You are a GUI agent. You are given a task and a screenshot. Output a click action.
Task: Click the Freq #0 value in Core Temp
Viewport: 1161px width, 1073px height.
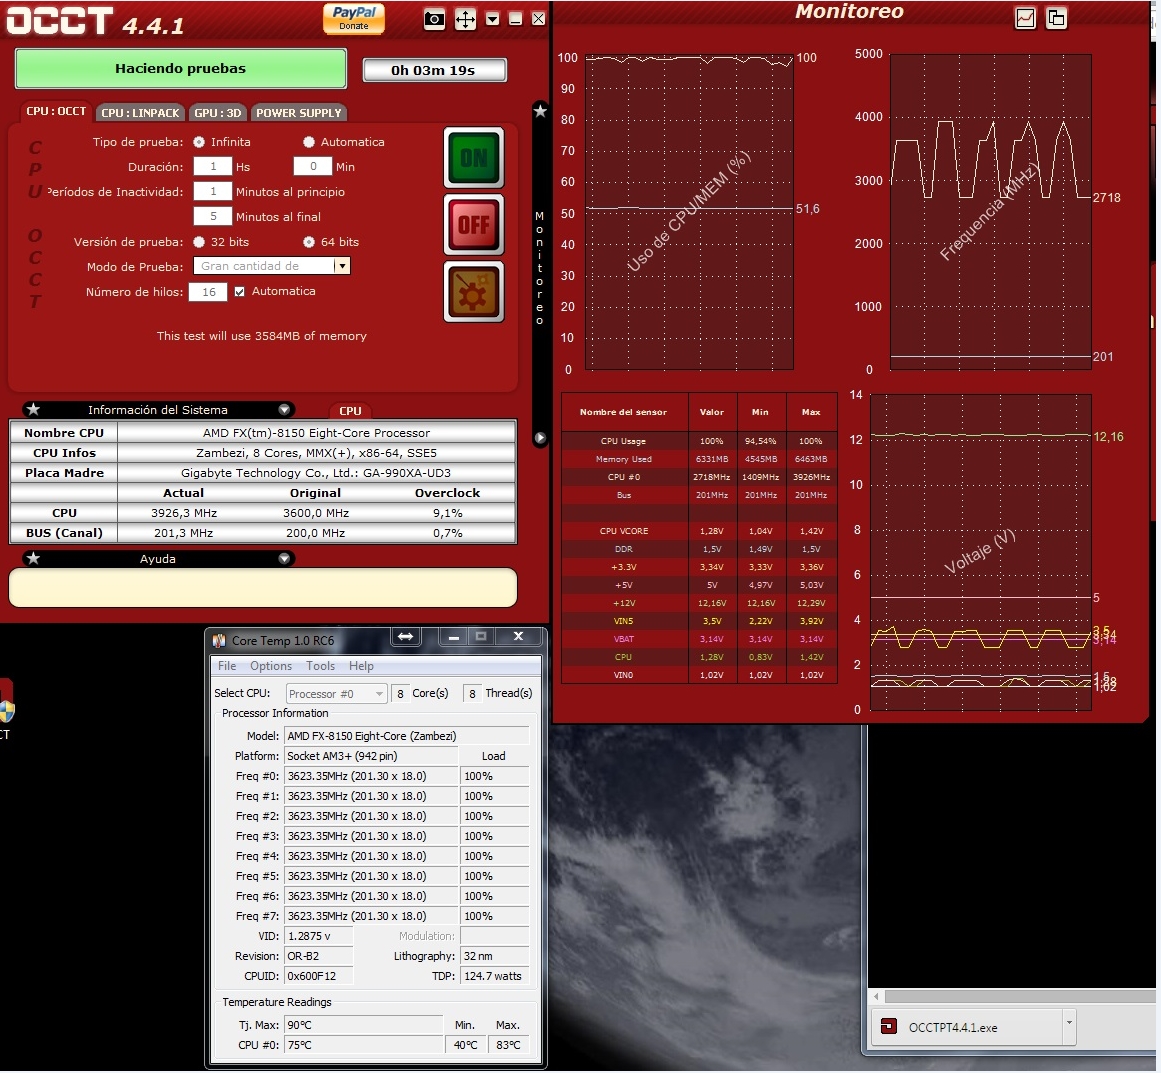pos(371,776)
